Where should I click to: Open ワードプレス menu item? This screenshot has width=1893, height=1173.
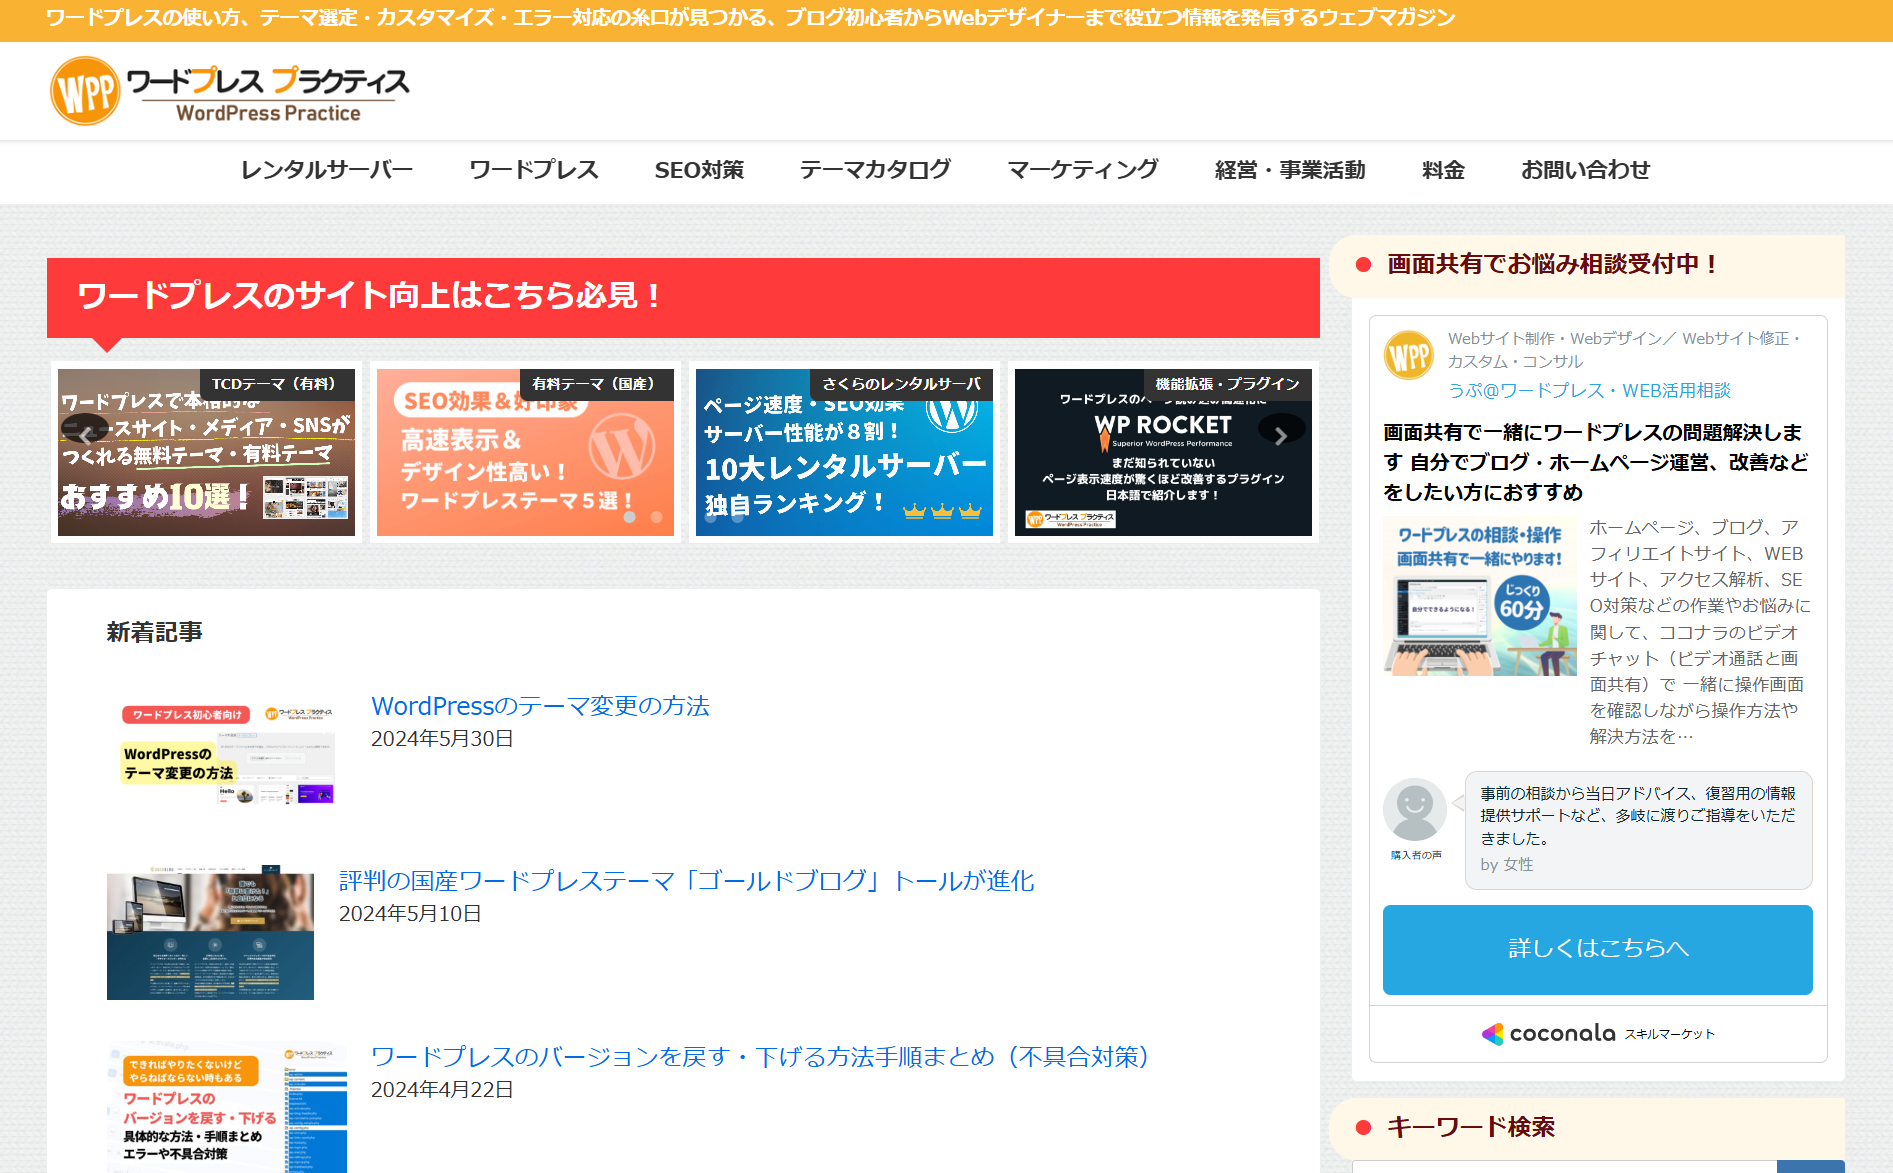(x=534, y=170)
